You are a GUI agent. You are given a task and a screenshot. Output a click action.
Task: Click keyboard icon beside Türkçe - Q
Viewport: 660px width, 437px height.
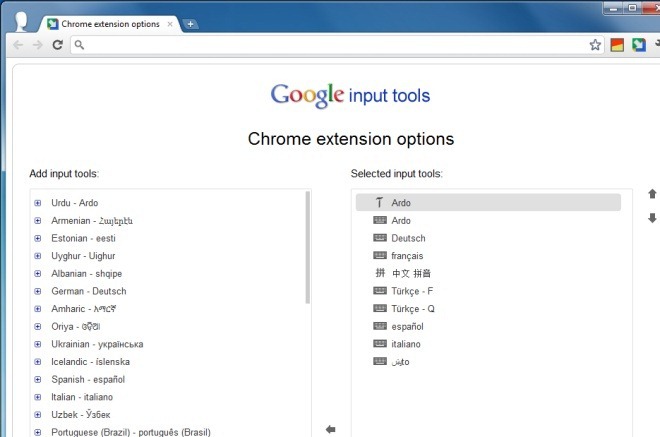pyautogui.click(x=380, y=309)
